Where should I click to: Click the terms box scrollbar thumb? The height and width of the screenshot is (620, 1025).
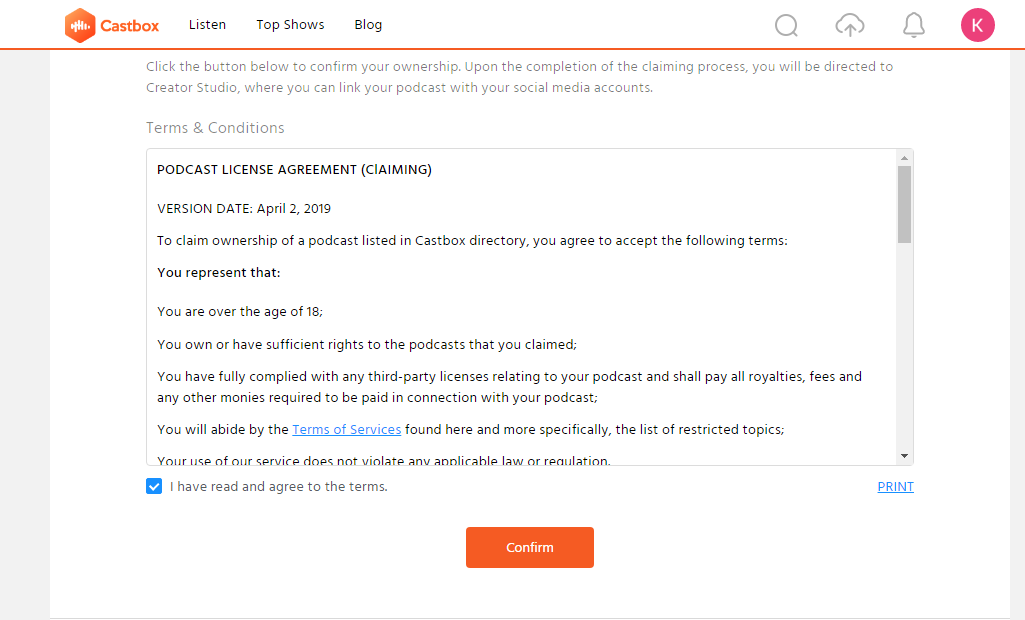(x=904, y=204)
